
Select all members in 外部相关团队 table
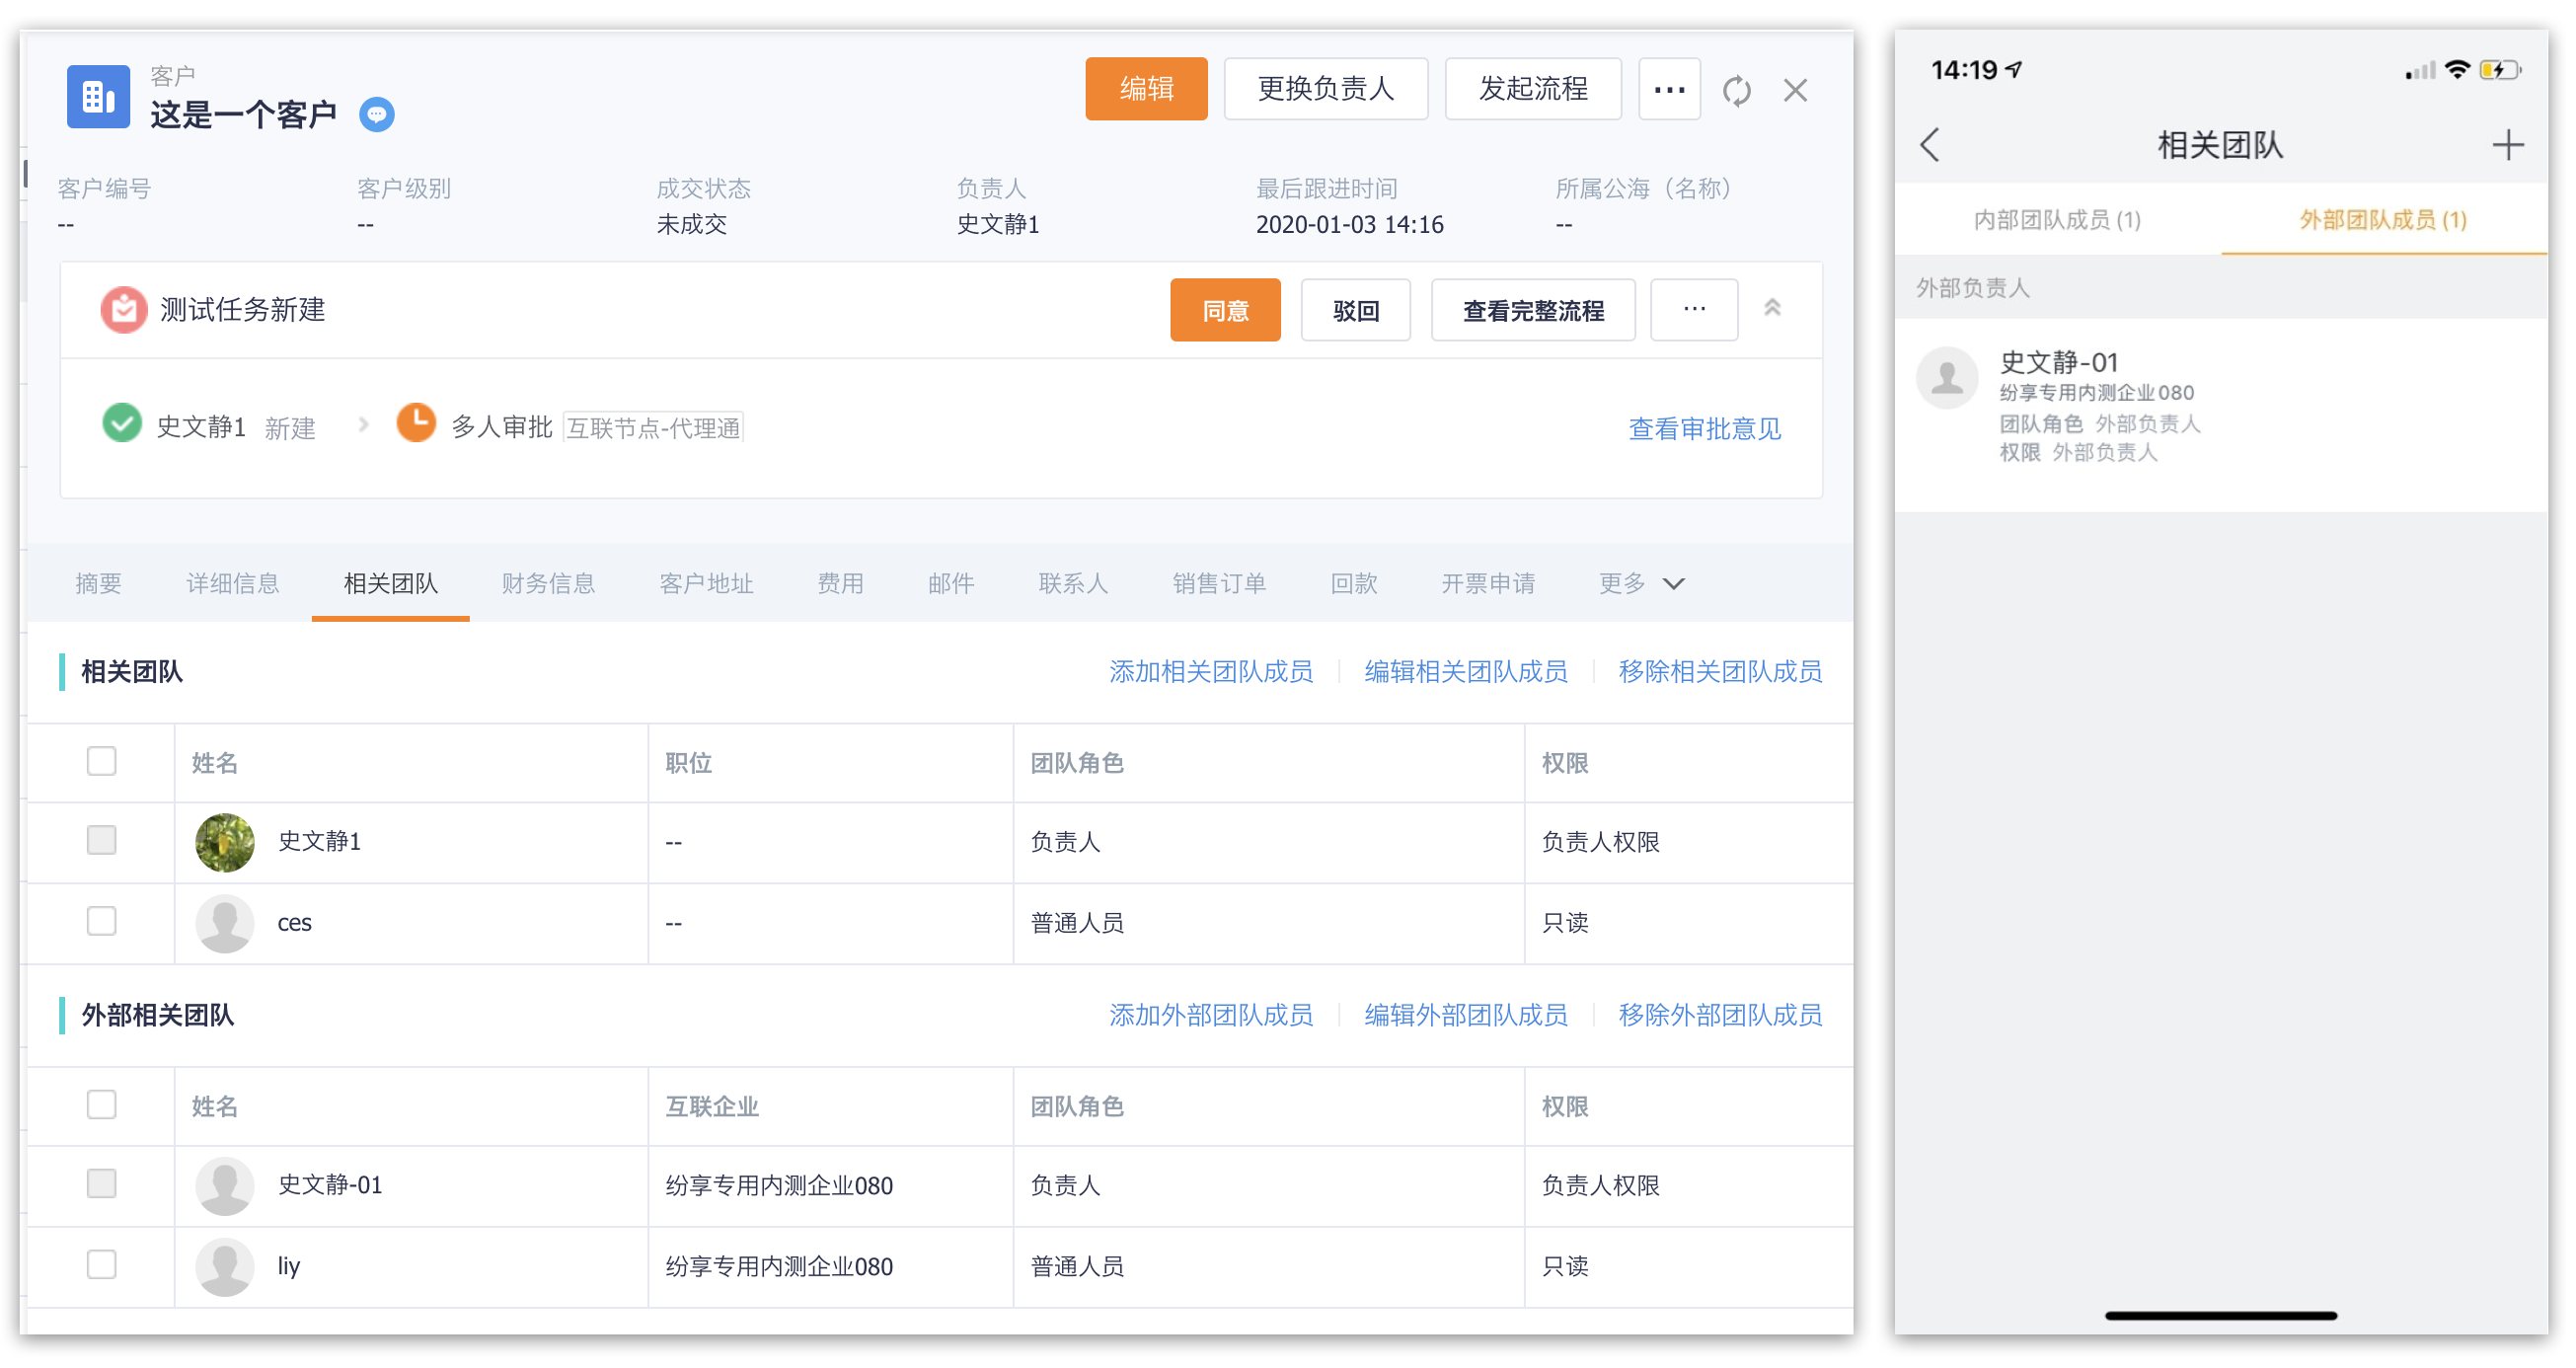[x=101, y=1105]
